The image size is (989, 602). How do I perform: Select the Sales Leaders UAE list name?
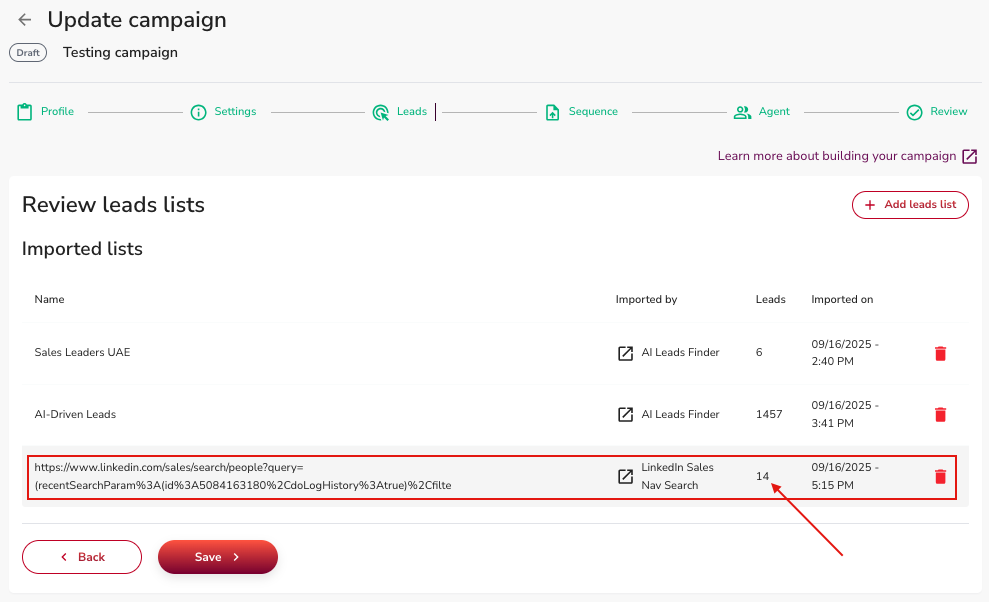82,353
